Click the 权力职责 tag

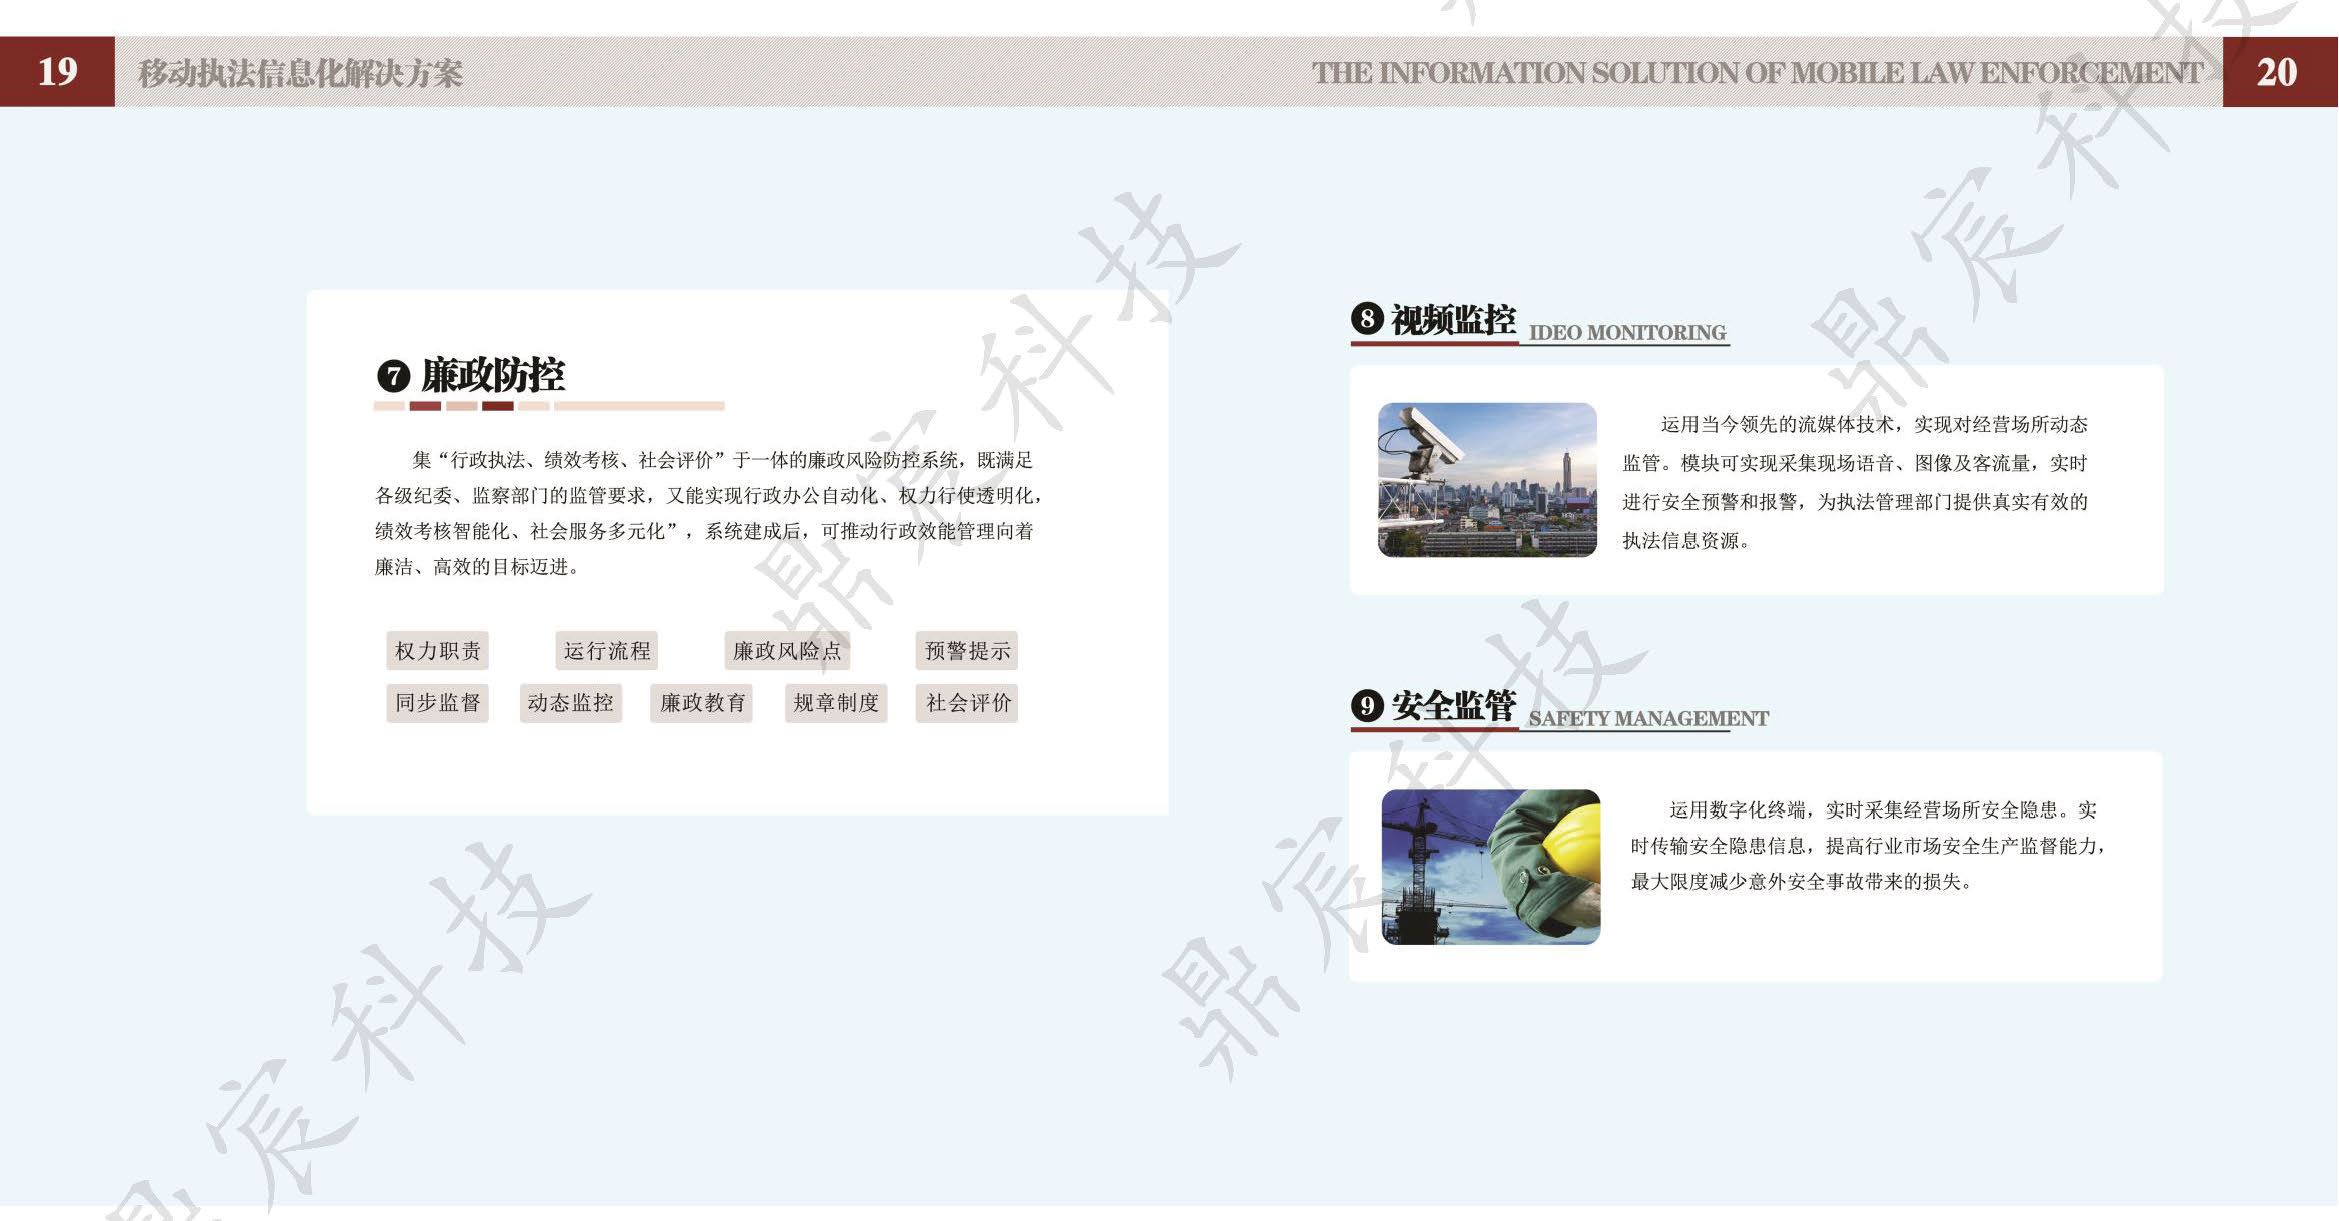(437, 651)
